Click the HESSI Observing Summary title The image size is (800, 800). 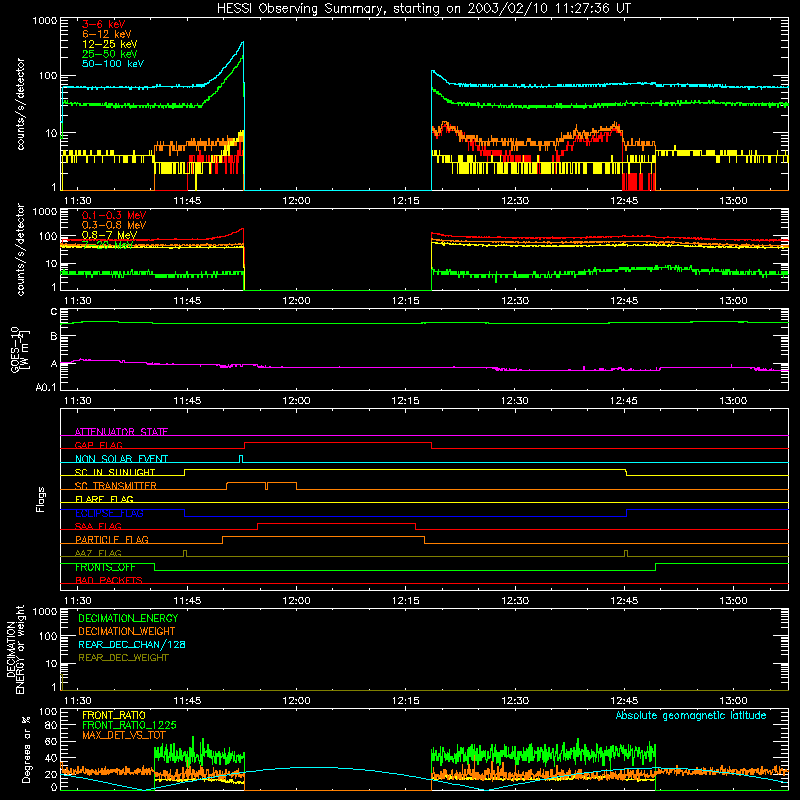pyautogui.click(x=424, y=9)
